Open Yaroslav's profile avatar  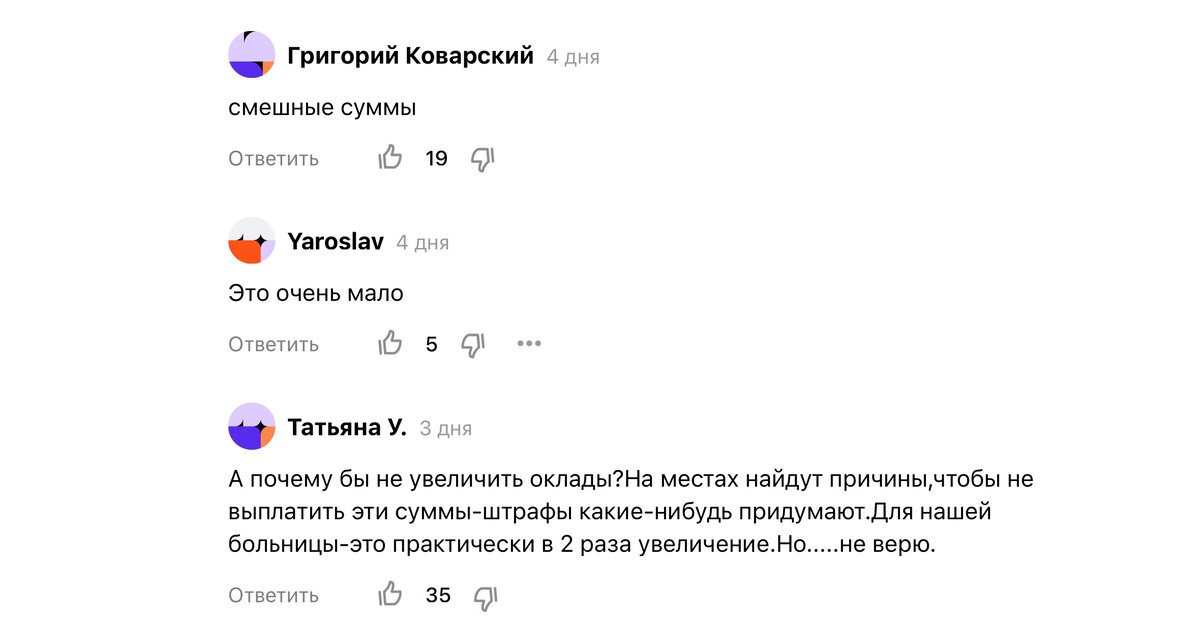(x=251, y=241)
